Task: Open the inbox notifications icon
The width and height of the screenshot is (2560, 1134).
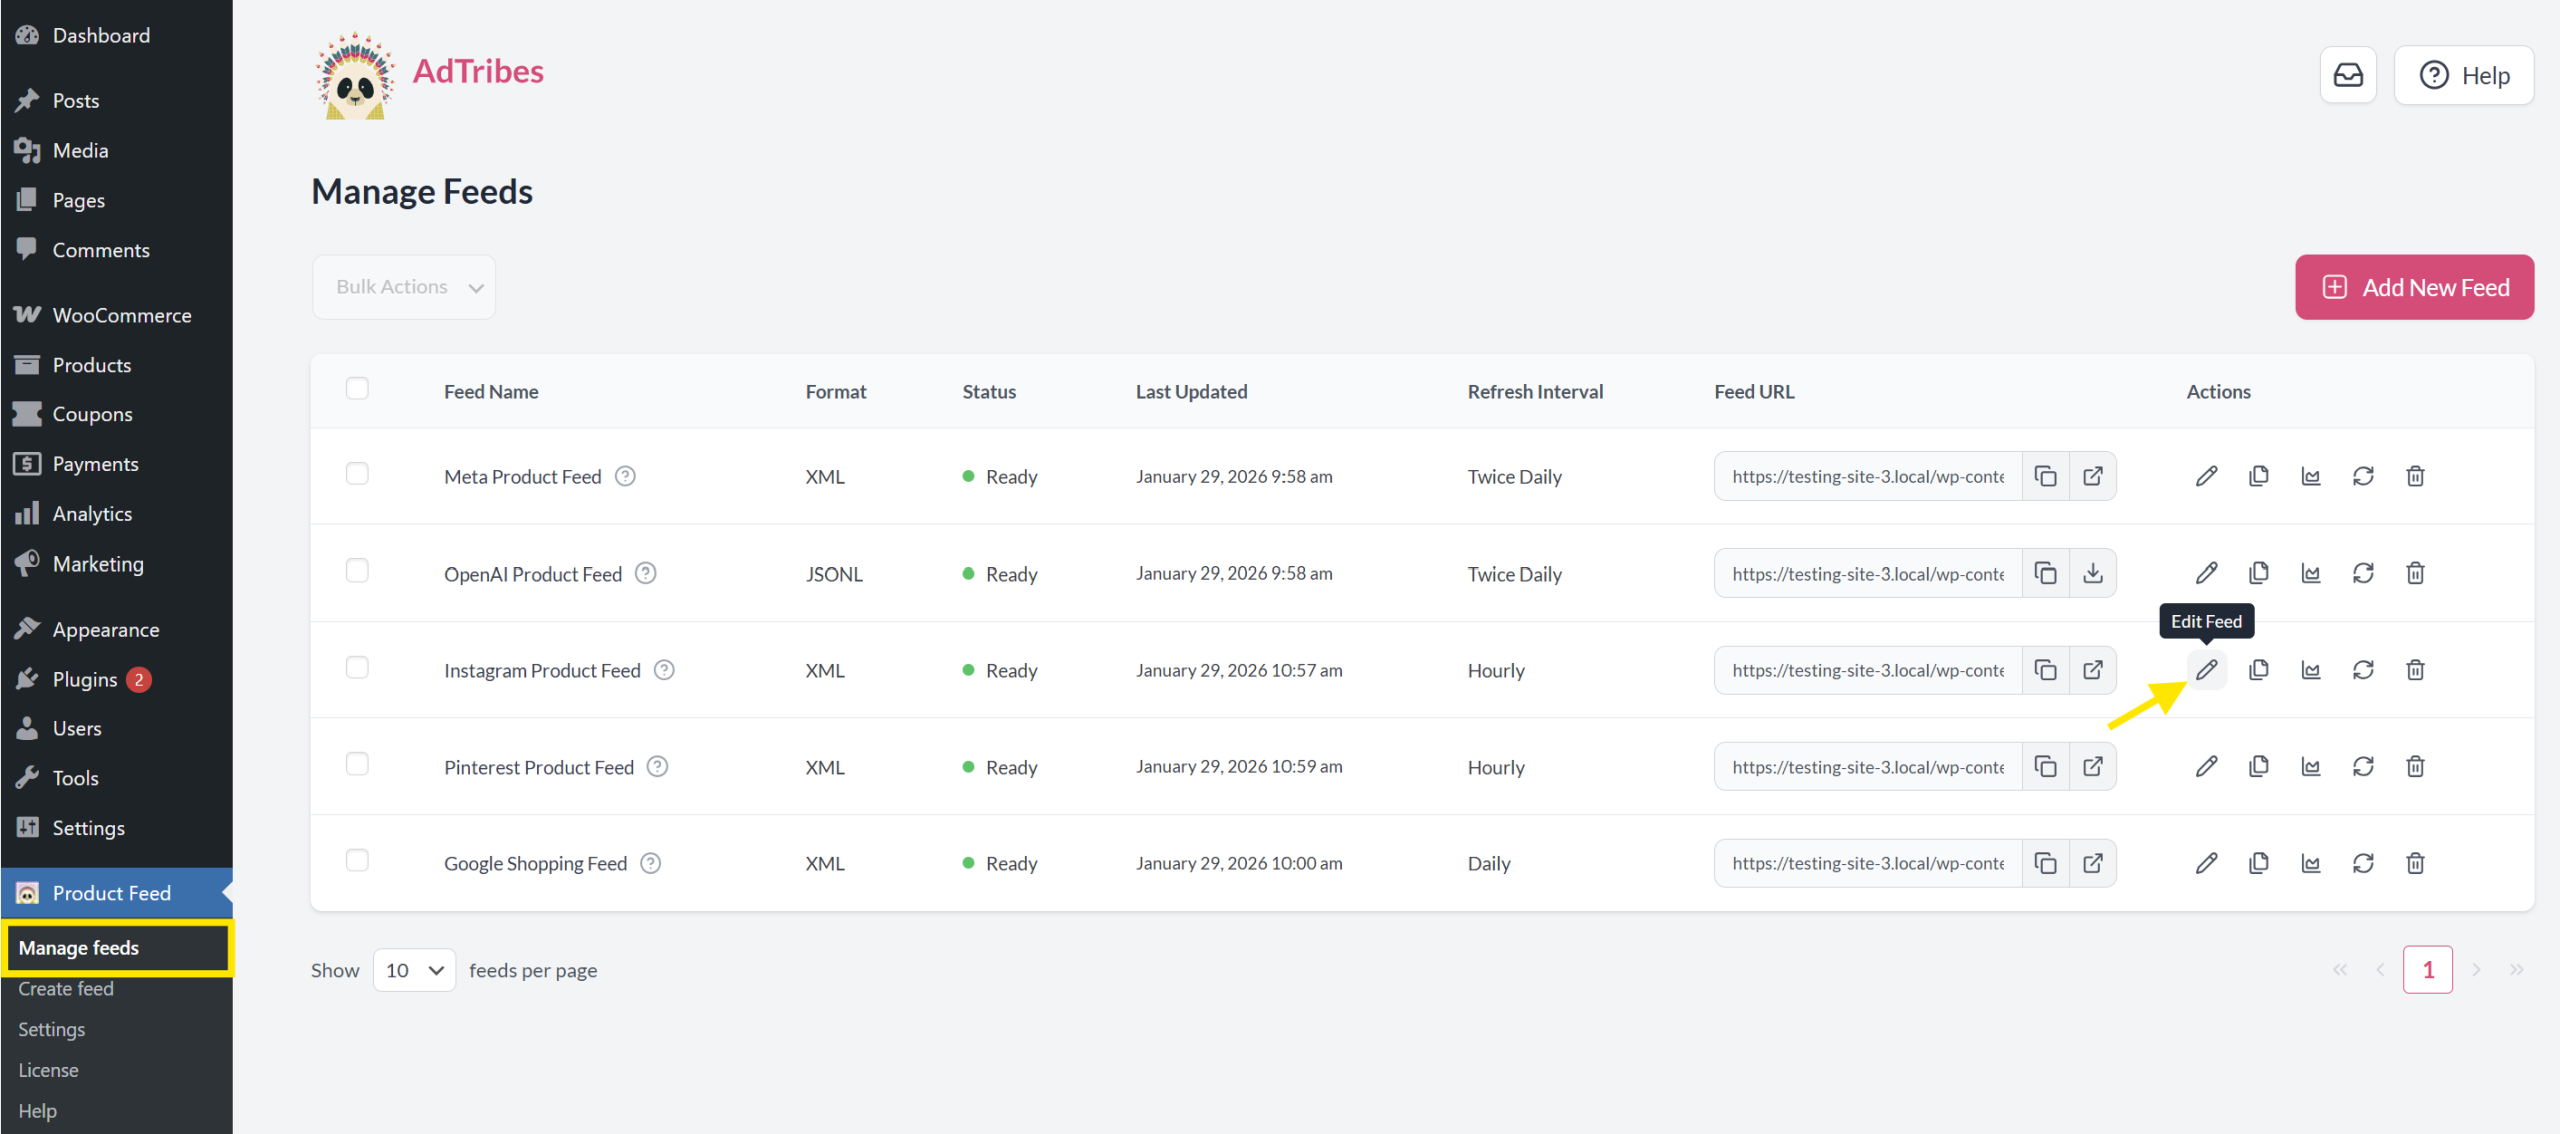Action: [x=2348, y=75]
